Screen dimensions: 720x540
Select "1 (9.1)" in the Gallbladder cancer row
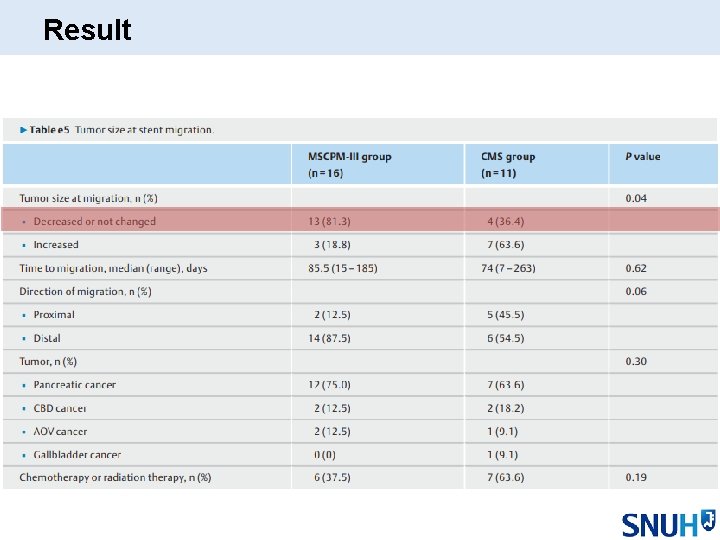point(502,455)
